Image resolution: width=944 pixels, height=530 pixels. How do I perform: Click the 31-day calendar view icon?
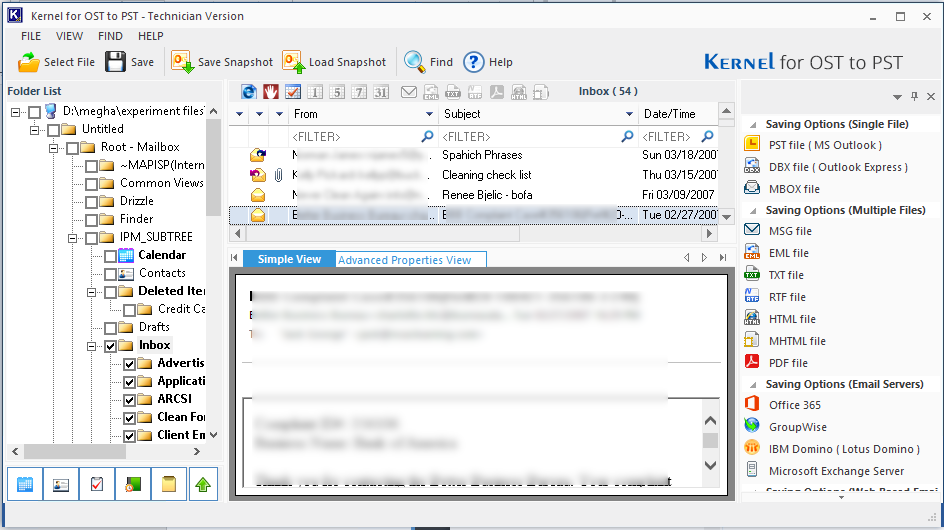380,92
